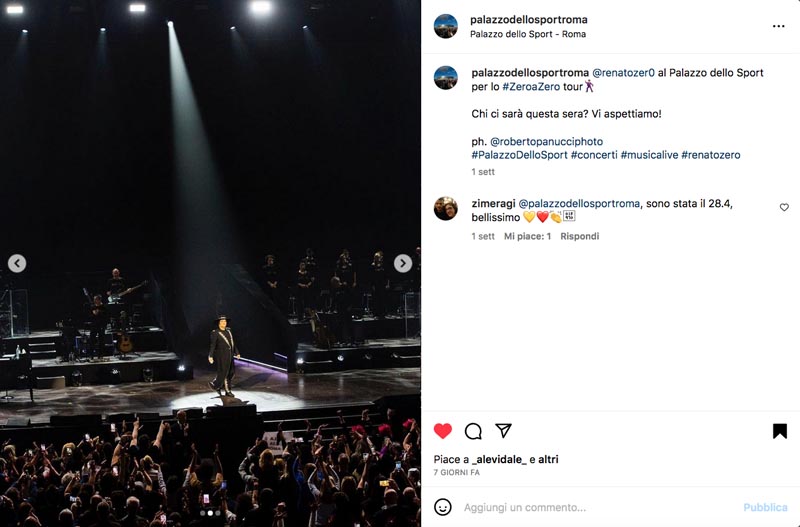Go to previous carousel photo

coord(17,263)
